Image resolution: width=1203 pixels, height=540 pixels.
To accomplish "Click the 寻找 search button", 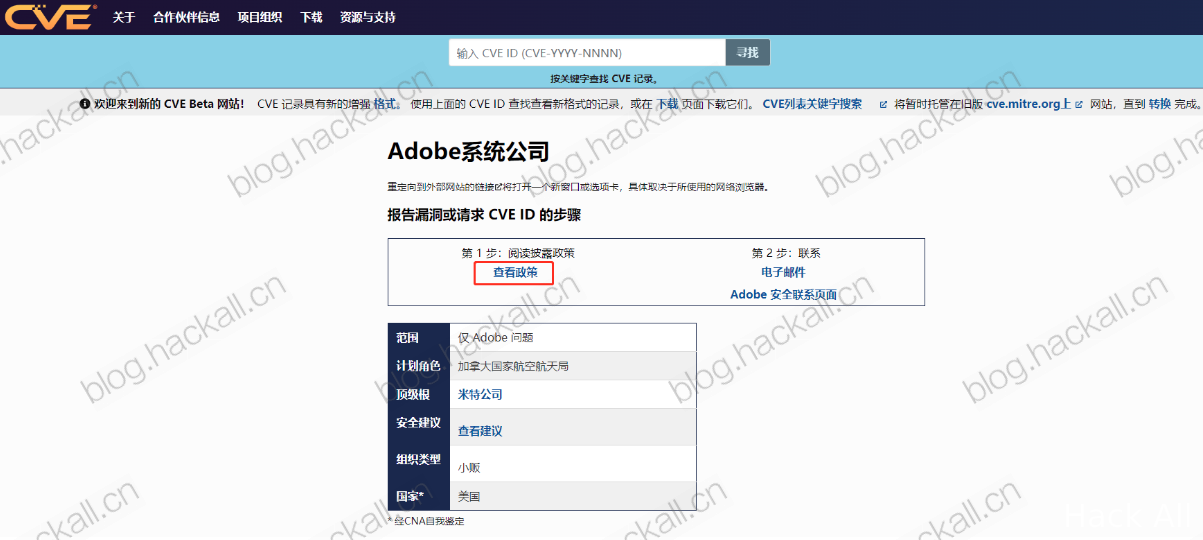I will (x=748, y=52).
